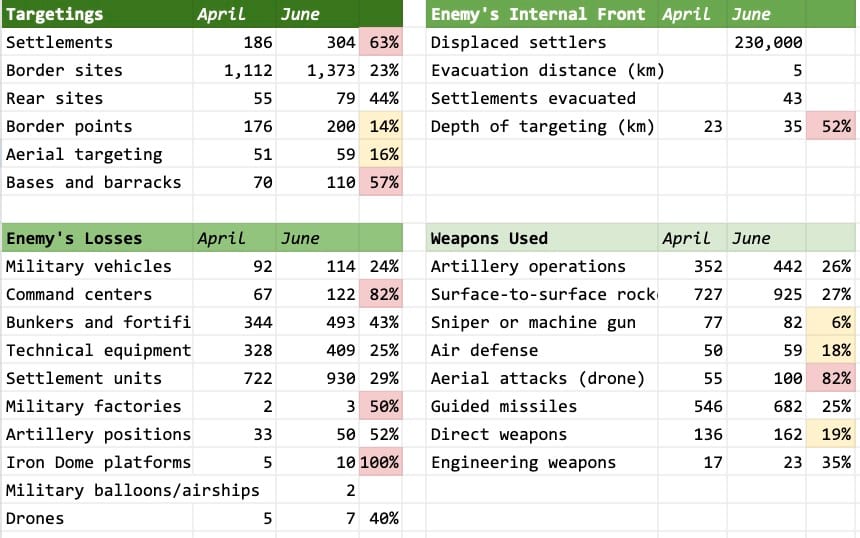
Task: Click the Settlements 63% pink cell
Action: pyautogui.click(x=381, y=42)
